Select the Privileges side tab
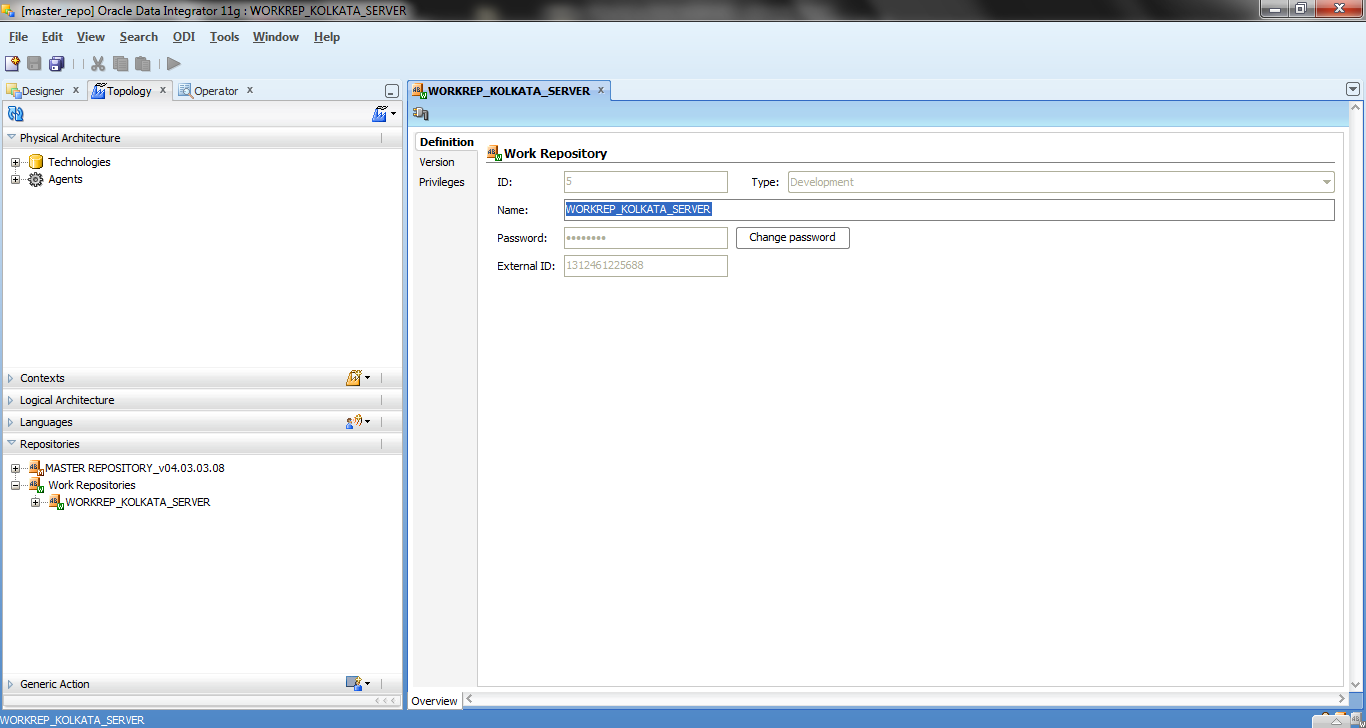Screen dimensions: 1366x728 tap(441, 182)
